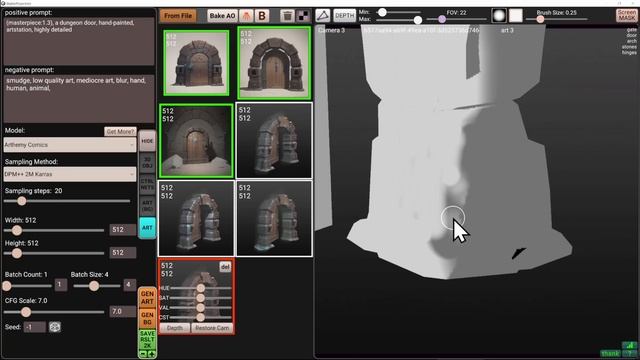Image resolution: width=640 pixels, height=360 pixels.
Task: Open the Arthemy Comics model dropdown
Action: pos(70,145)
